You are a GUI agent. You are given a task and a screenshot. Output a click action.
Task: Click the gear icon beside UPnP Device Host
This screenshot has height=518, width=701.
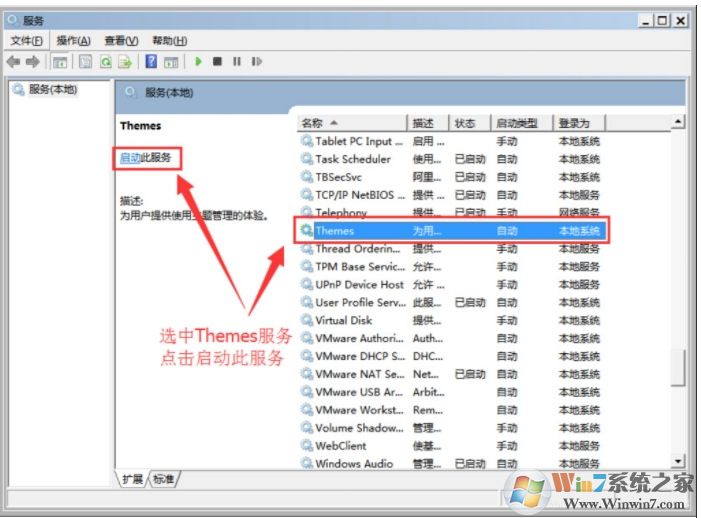(307, 285)
